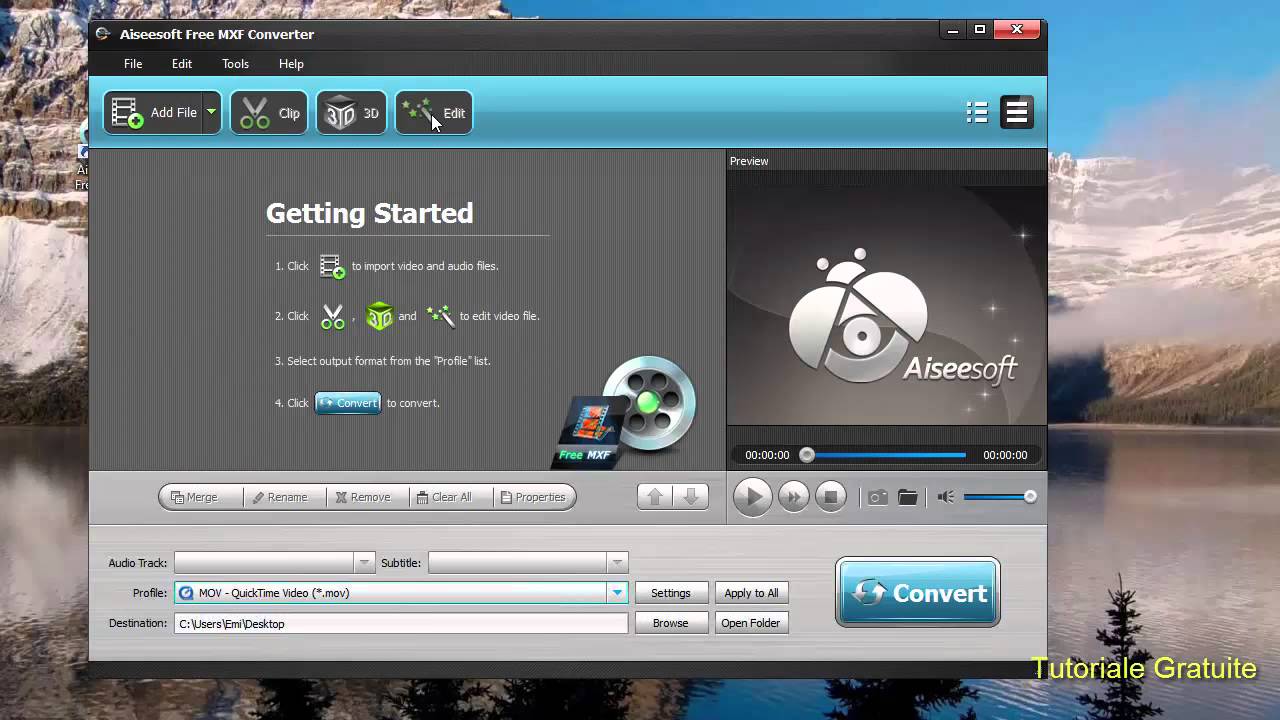Open the Edit effects tool
Screen dimensions: 1280x720
tap(434, 113)
